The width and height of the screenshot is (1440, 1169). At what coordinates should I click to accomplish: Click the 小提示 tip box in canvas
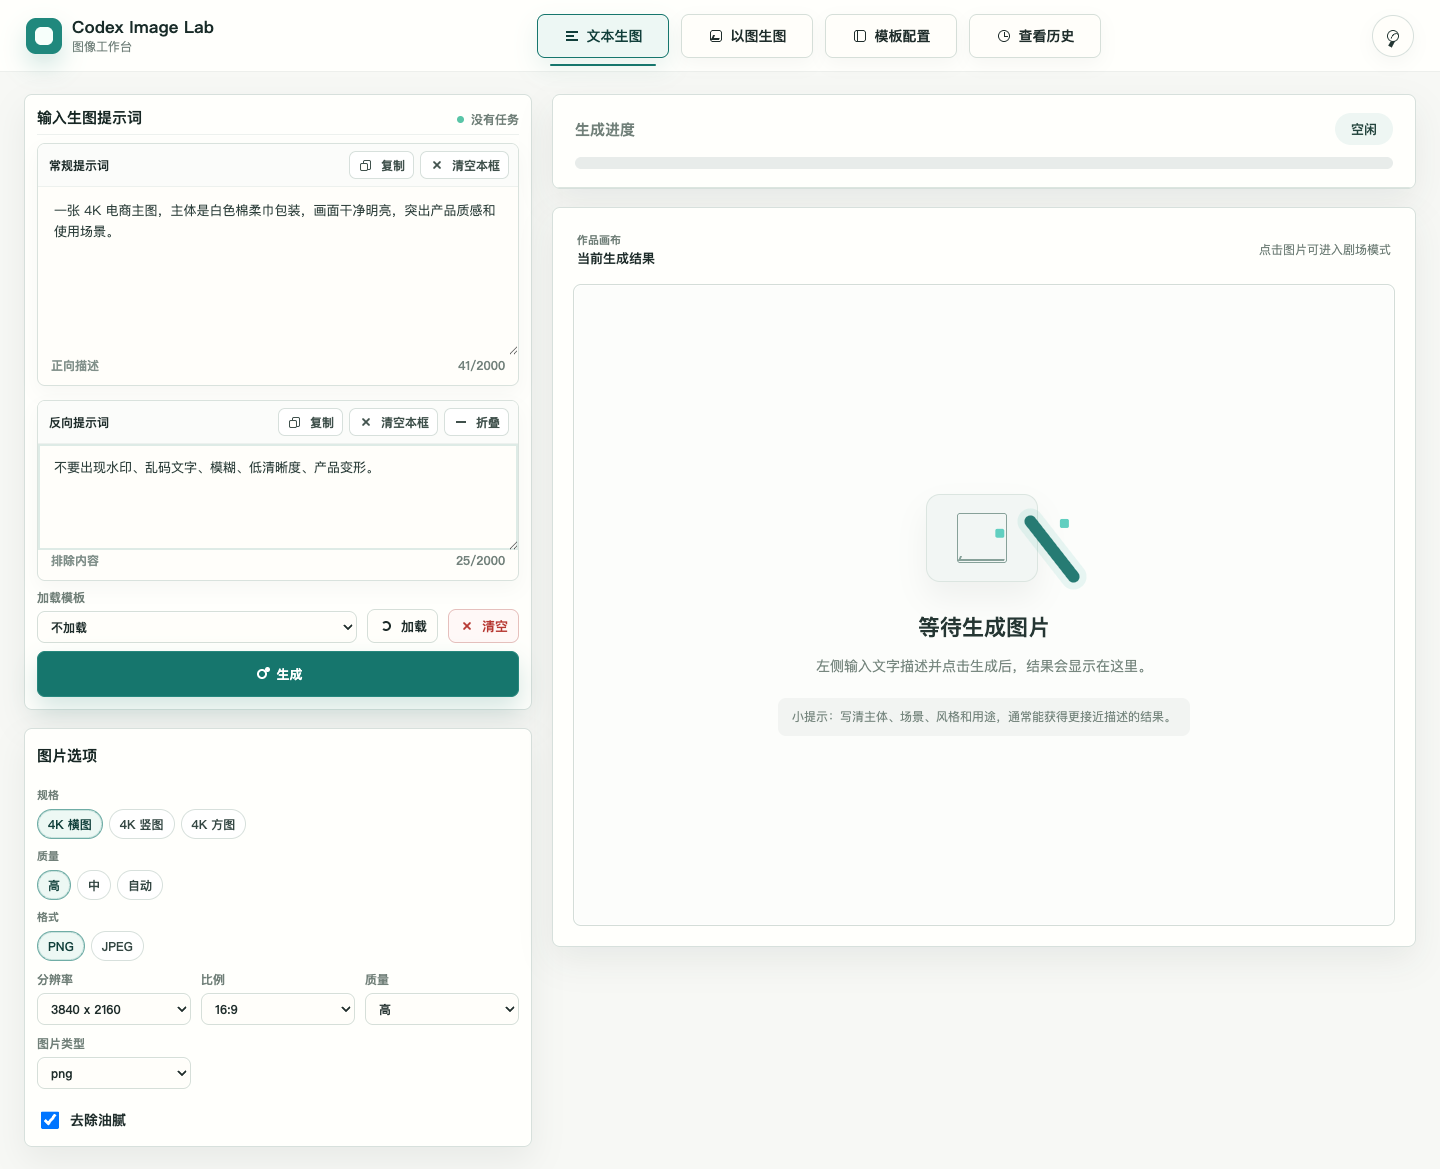point(984,717)
